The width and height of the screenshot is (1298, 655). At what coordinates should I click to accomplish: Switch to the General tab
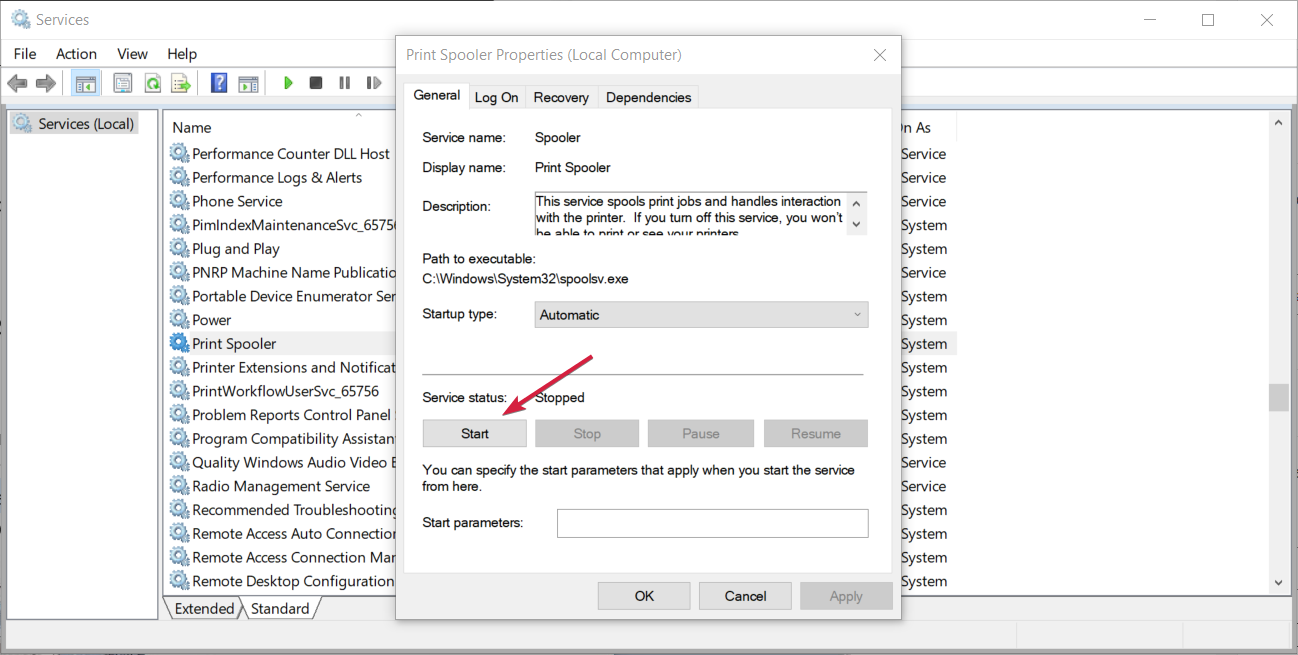click(x=437, y=95)
